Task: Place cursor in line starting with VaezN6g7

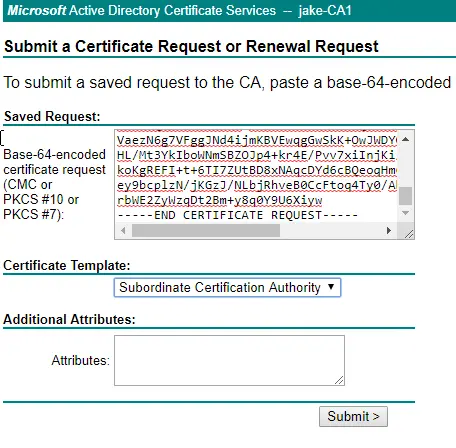Action: pos(256,140)
